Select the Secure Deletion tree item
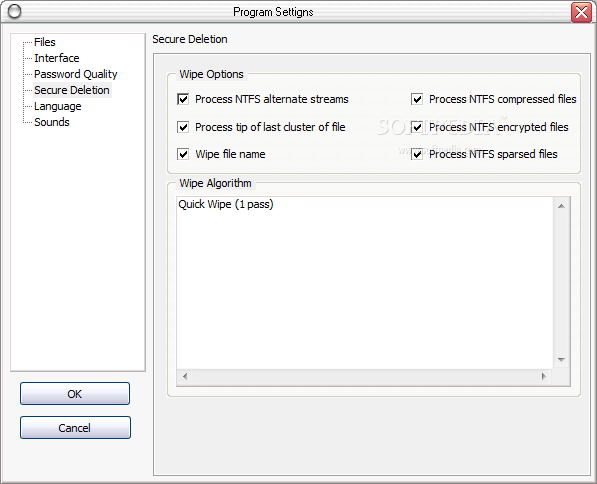This screenshot has width=597, height=484. pyautogui.click(x=72, y=90)
